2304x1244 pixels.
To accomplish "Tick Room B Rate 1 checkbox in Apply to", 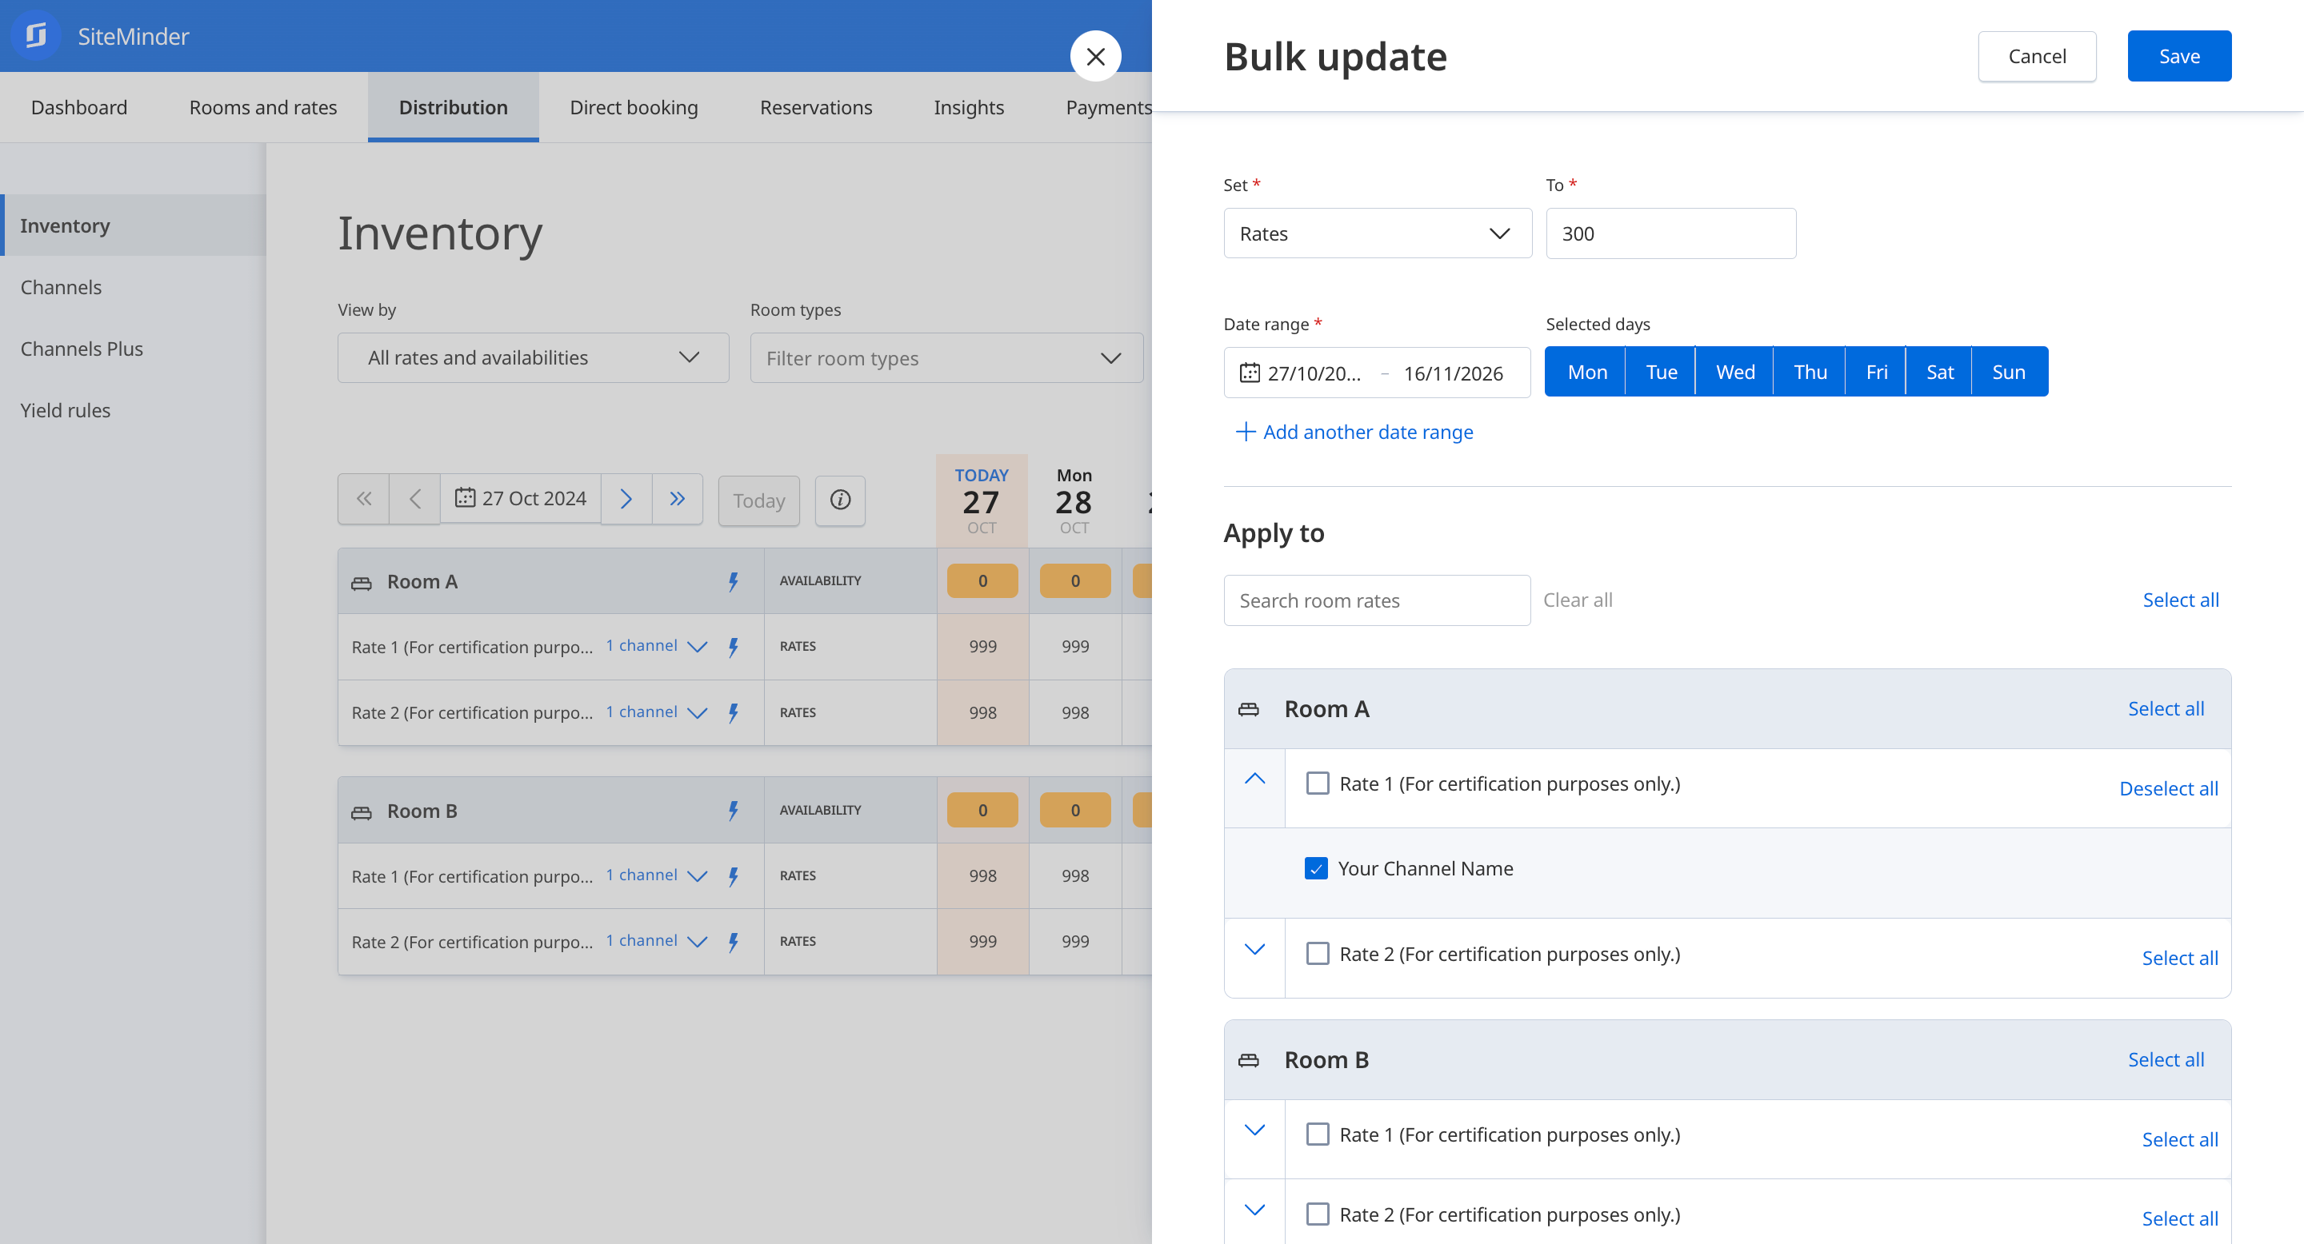I will tap(1317, 1134).
